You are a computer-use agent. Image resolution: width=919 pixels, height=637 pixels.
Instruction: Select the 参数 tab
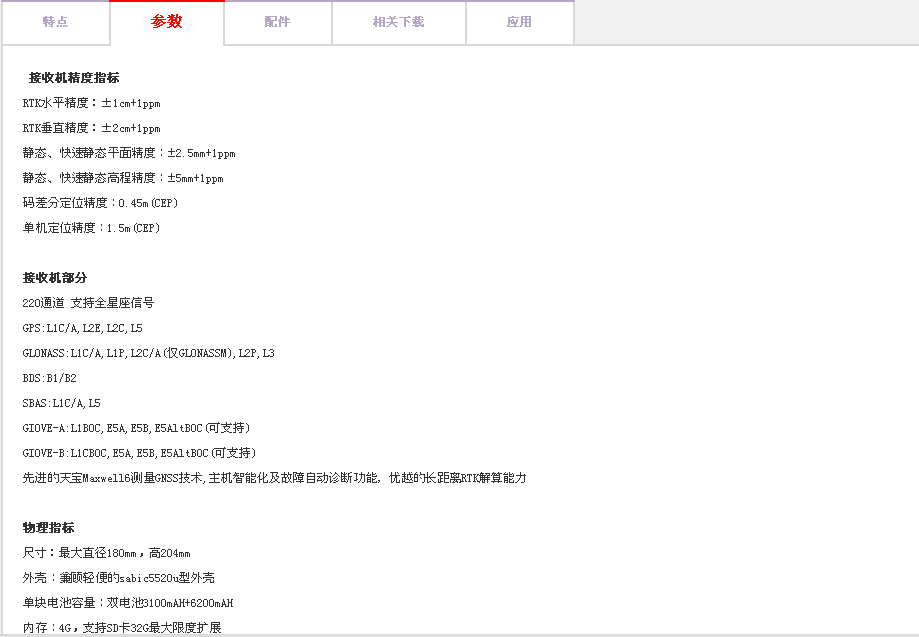167,22
